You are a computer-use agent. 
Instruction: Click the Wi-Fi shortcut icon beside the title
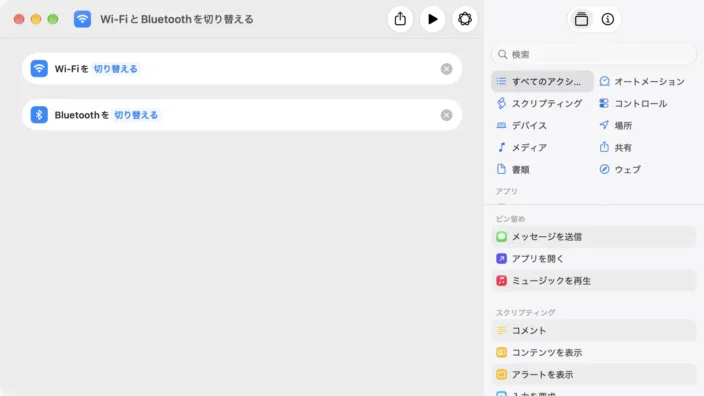pos(82,19)
